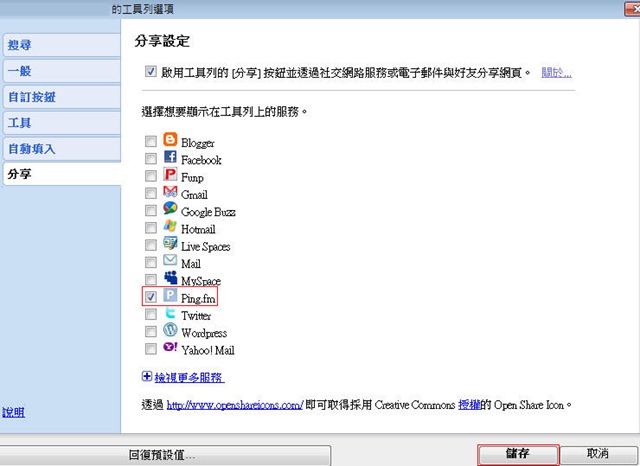Screen dimensions: 640x466
Task: Uncheck the enable 分享 button checkbox
Action: tap(151, 72)
